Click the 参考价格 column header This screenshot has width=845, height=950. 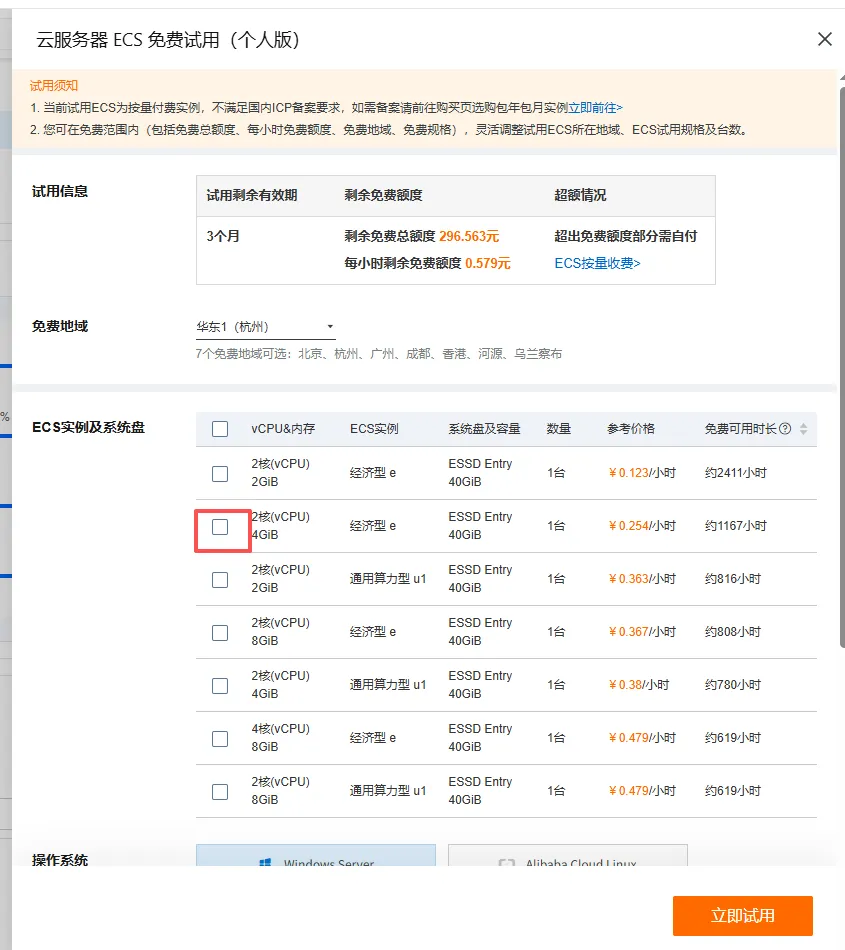point(631,429)
